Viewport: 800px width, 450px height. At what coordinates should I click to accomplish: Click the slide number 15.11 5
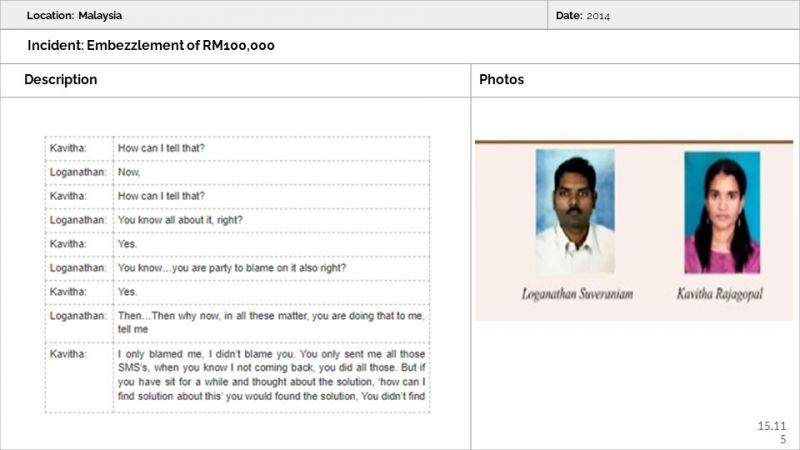pyautogui.click(x=772, y=433)
